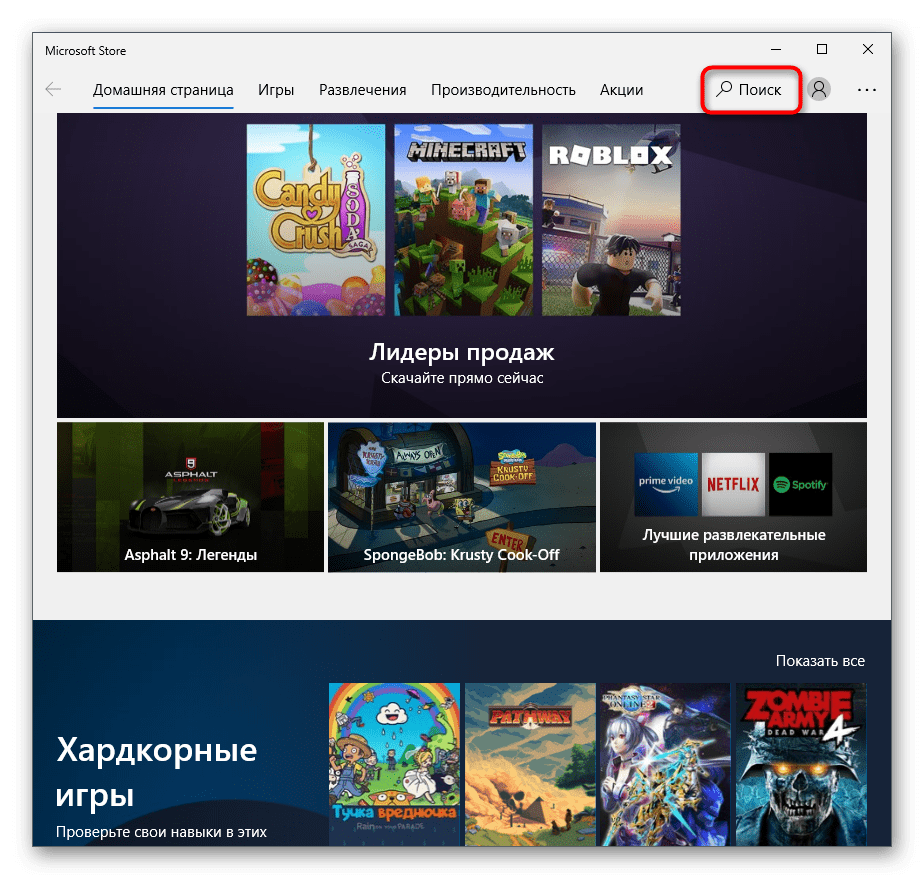924x879 pixels.
Task: Click Скачайте прямо сейчас subtitle
Action: [x=461, y=378]
